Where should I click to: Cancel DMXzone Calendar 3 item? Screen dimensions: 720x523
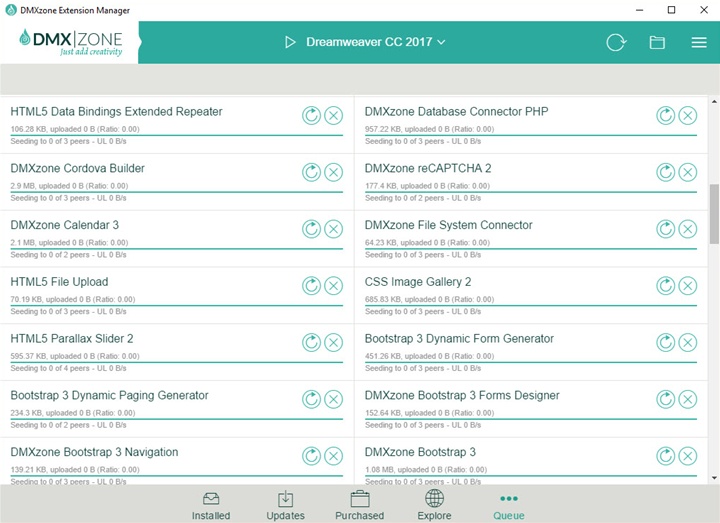pyautogui.click(x=334, y=229)
